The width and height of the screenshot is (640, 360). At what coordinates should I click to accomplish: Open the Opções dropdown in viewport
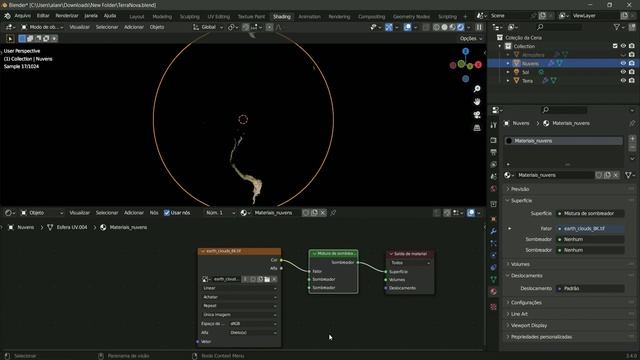[471, 38]
